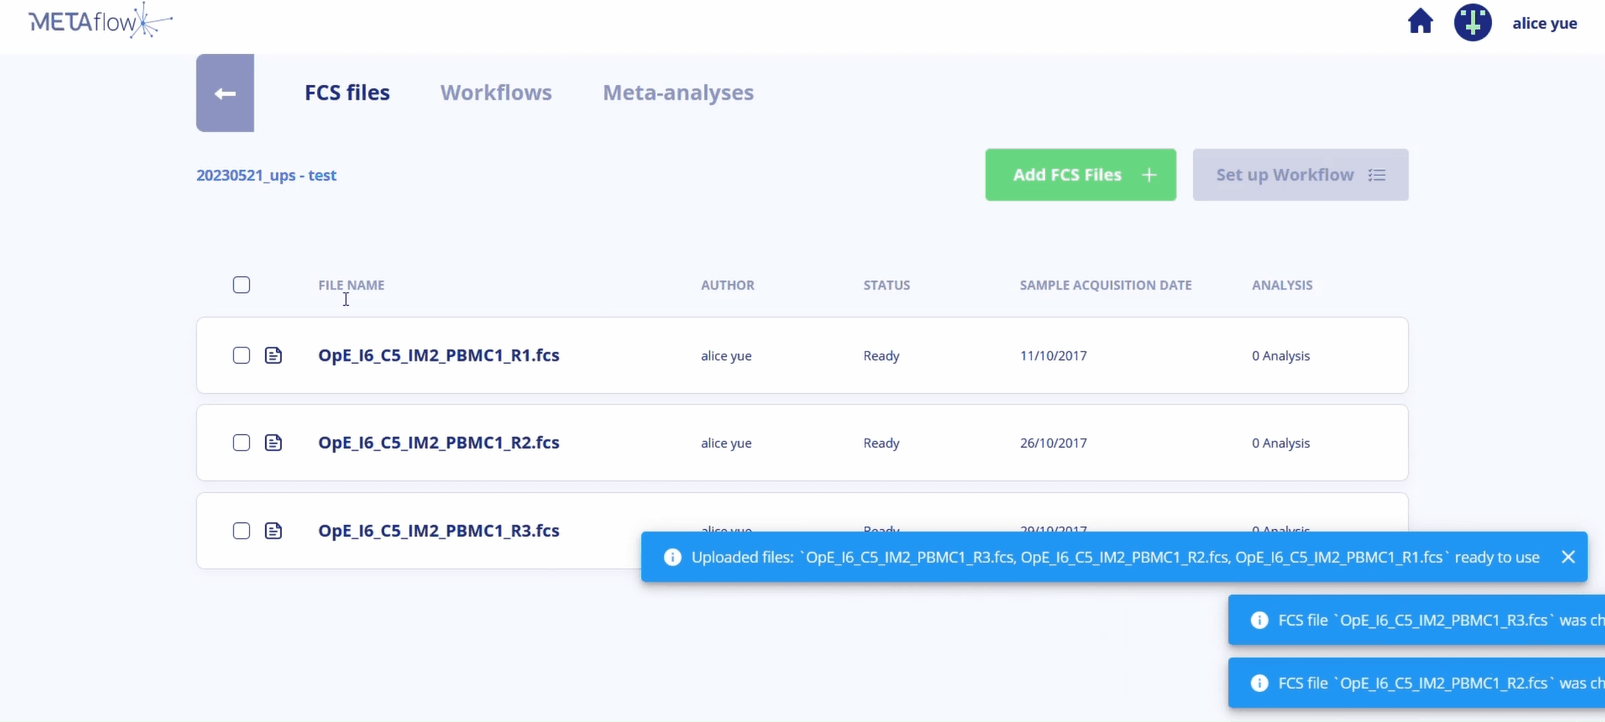Click file icon for PBMC1_R1.fcs

click(x=273, y=356)
